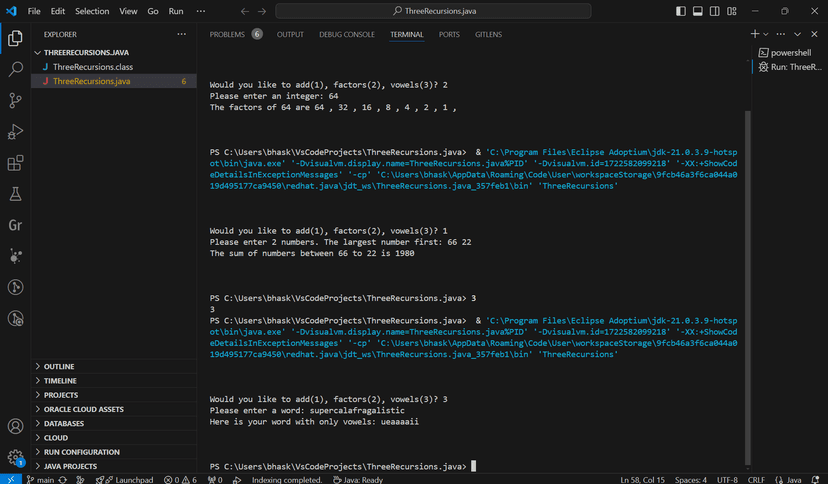Toggle bottom panel visibility
This screenshot has width=828, height=484.
coord(698,11)
